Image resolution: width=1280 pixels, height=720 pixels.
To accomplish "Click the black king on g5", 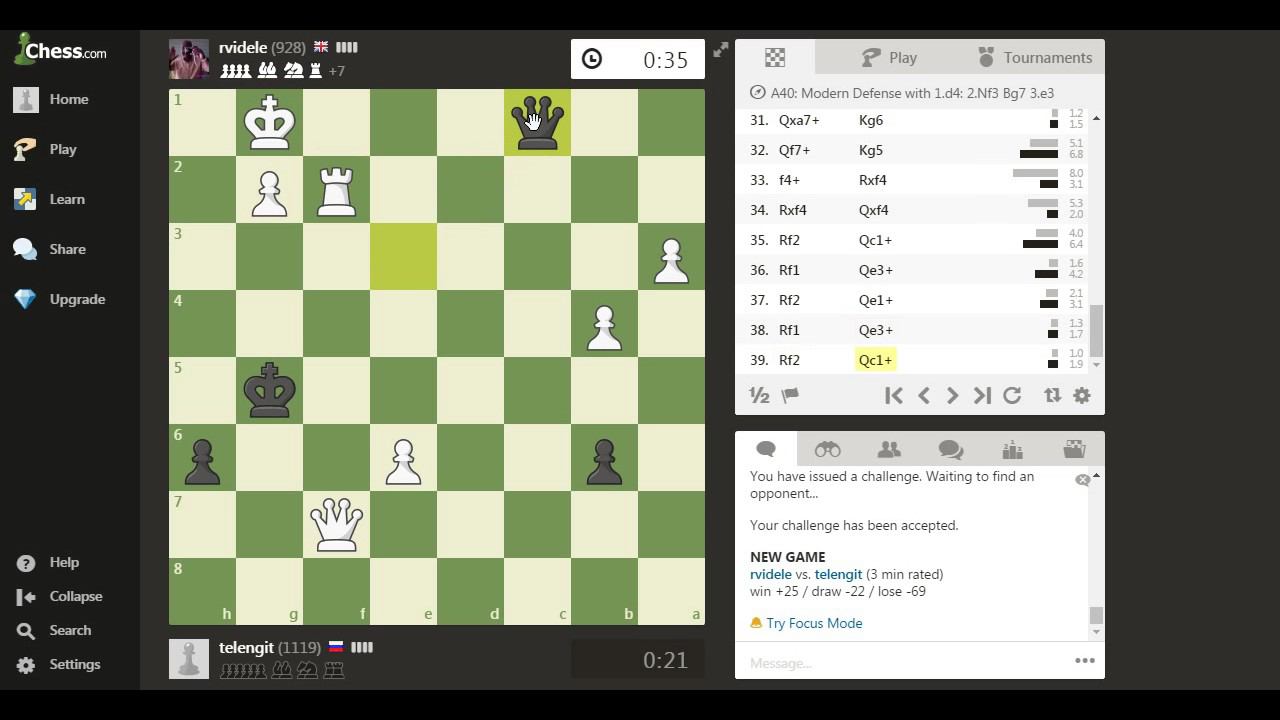I will click(269, 390).
